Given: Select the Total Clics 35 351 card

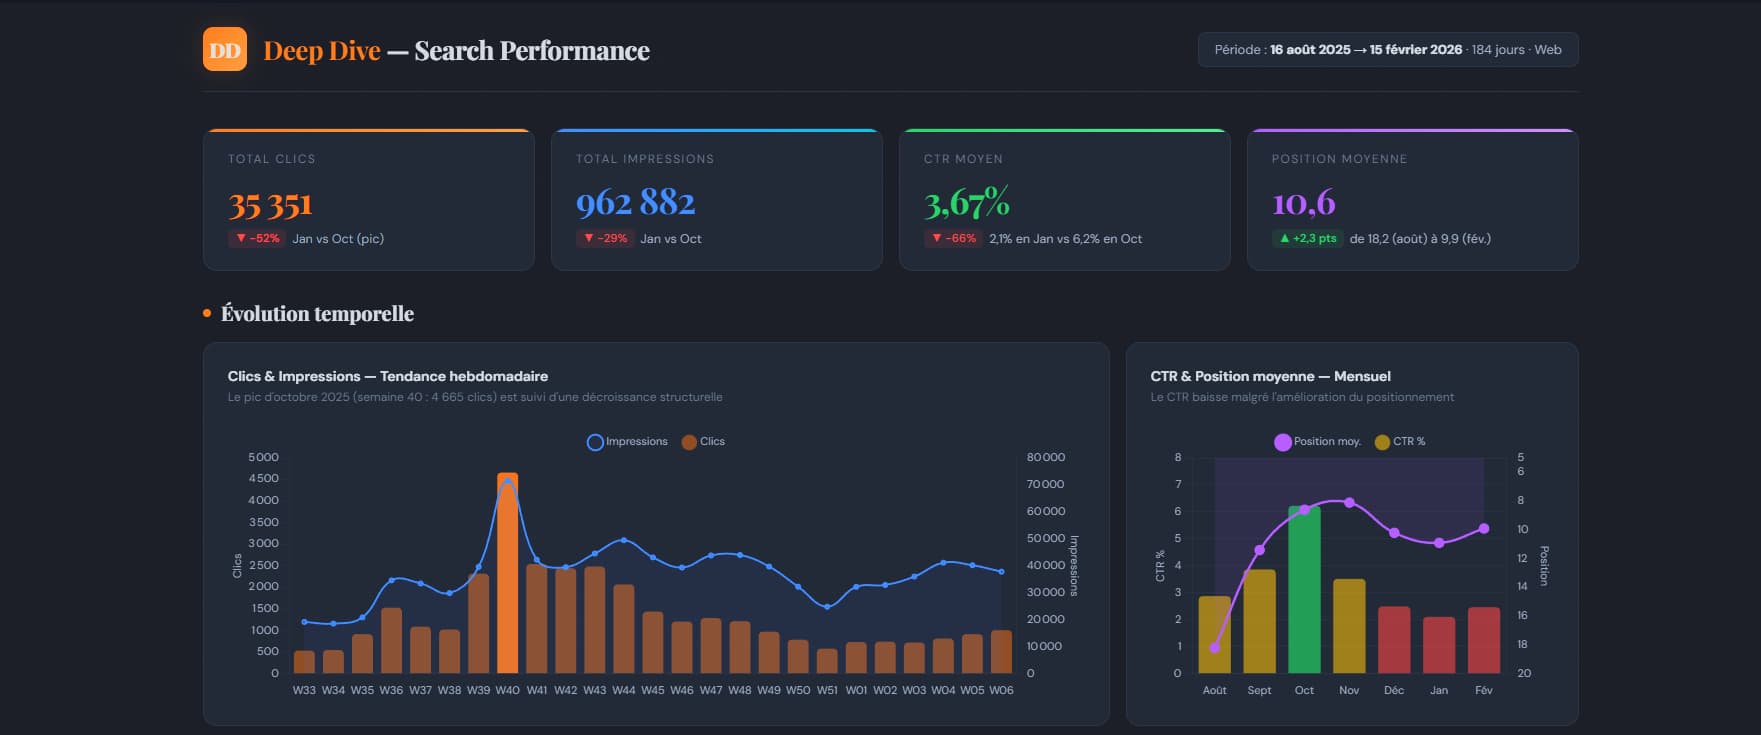Looking at the screenshot, I should (368, 200).
